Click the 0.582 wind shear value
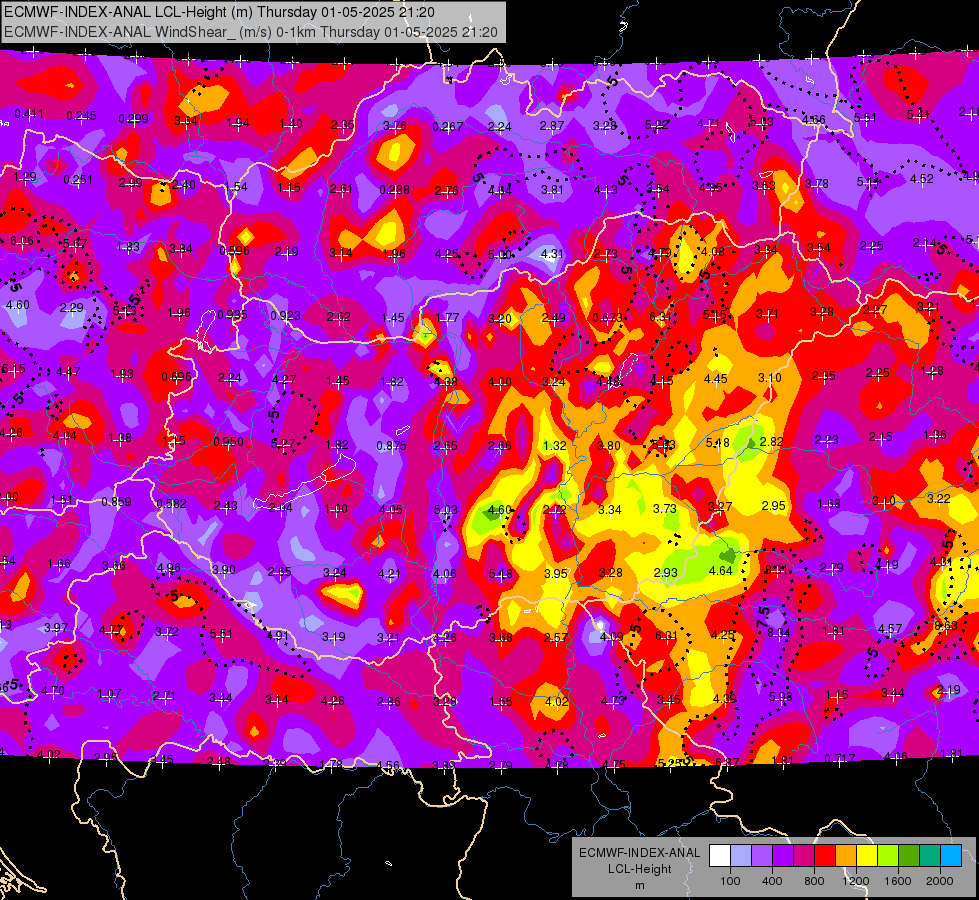The width and height of the screenshot is (979, 900). coord(172,503)
